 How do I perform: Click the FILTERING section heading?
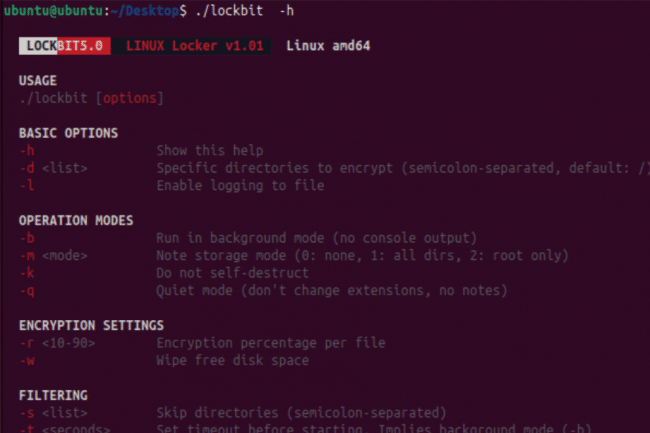53,395
